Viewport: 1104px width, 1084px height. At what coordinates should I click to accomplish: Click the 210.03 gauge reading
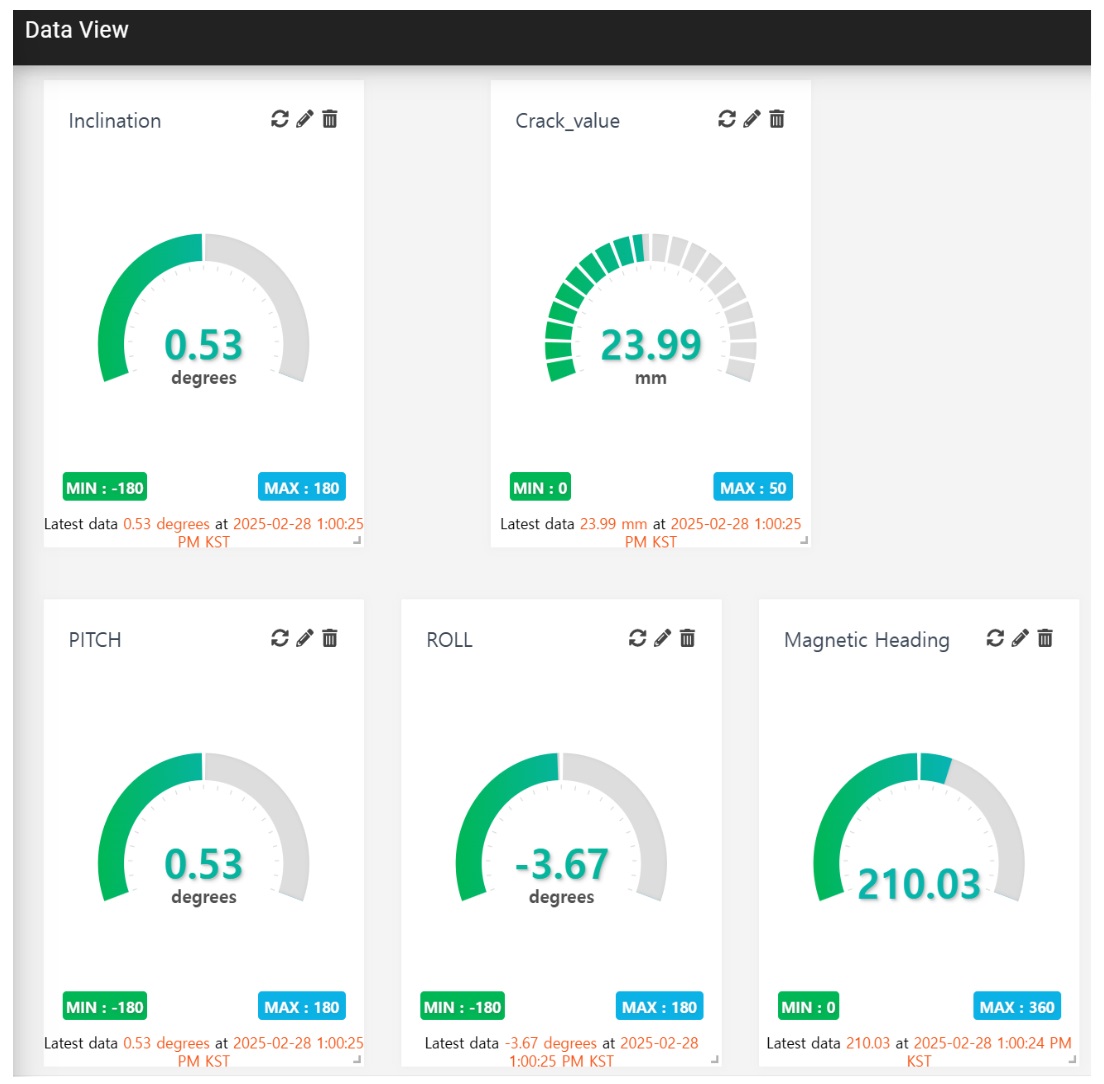click(919, 884)
